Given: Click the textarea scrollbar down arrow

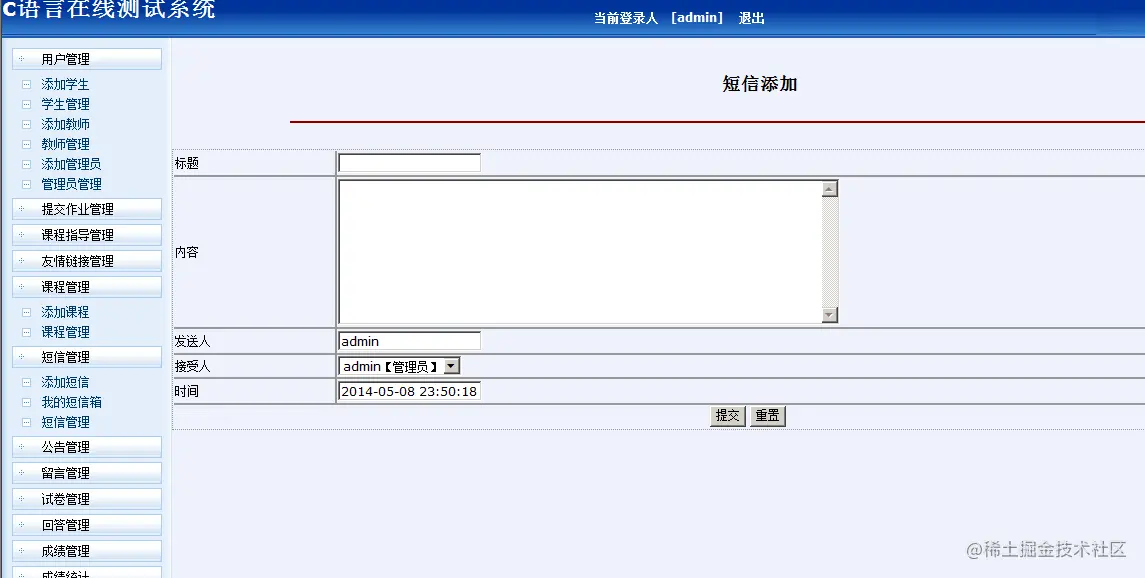Looking at the screenshot, I should (x=830, y=313).
